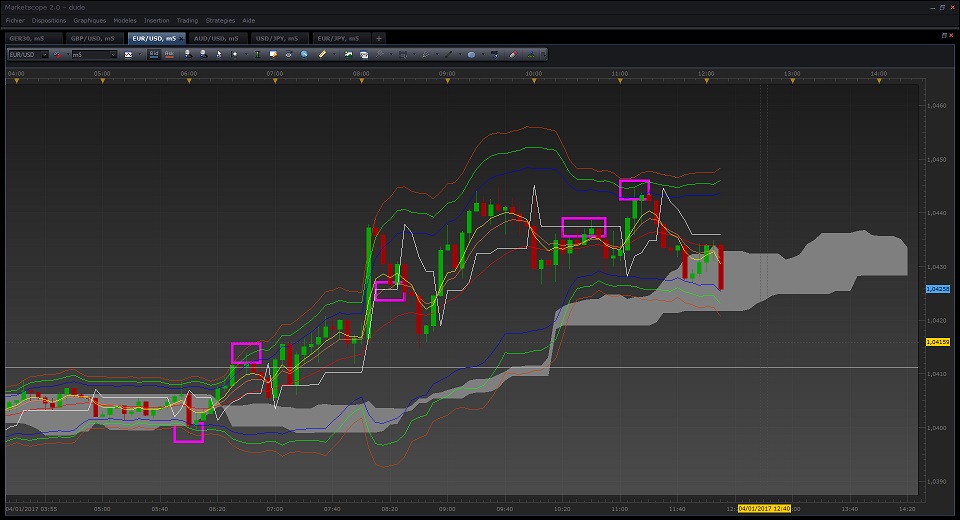Viewport: 960px width, 520px height.
Task: Click the yellow 1,04159 price label
Action: pyautogui.click(x=937, y=342)
